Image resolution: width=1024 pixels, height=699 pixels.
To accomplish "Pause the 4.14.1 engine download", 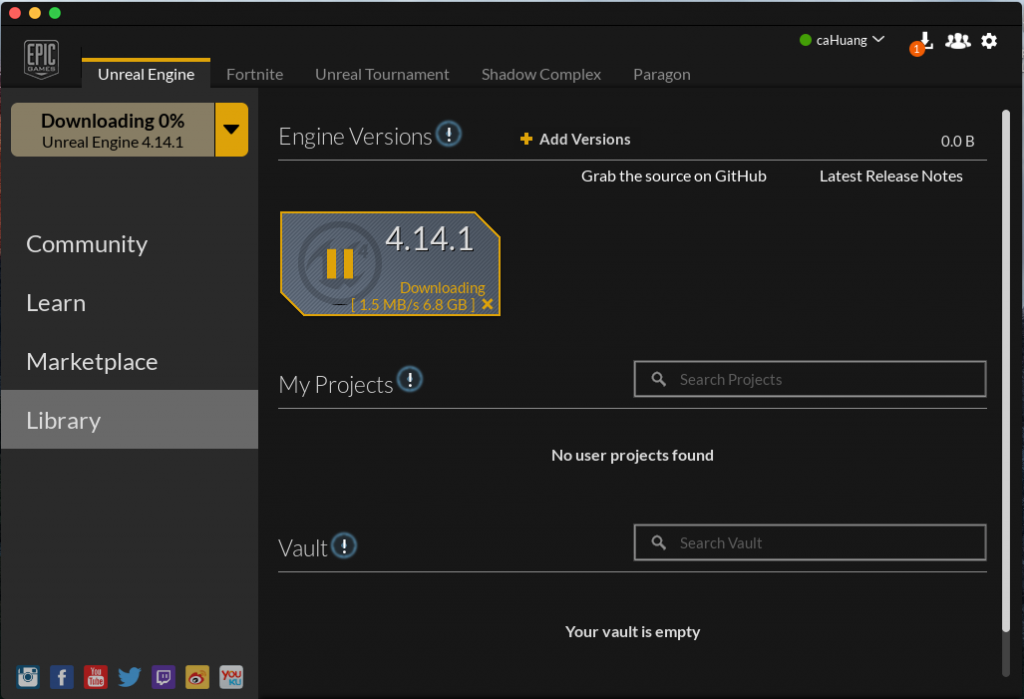I will 340,263.
